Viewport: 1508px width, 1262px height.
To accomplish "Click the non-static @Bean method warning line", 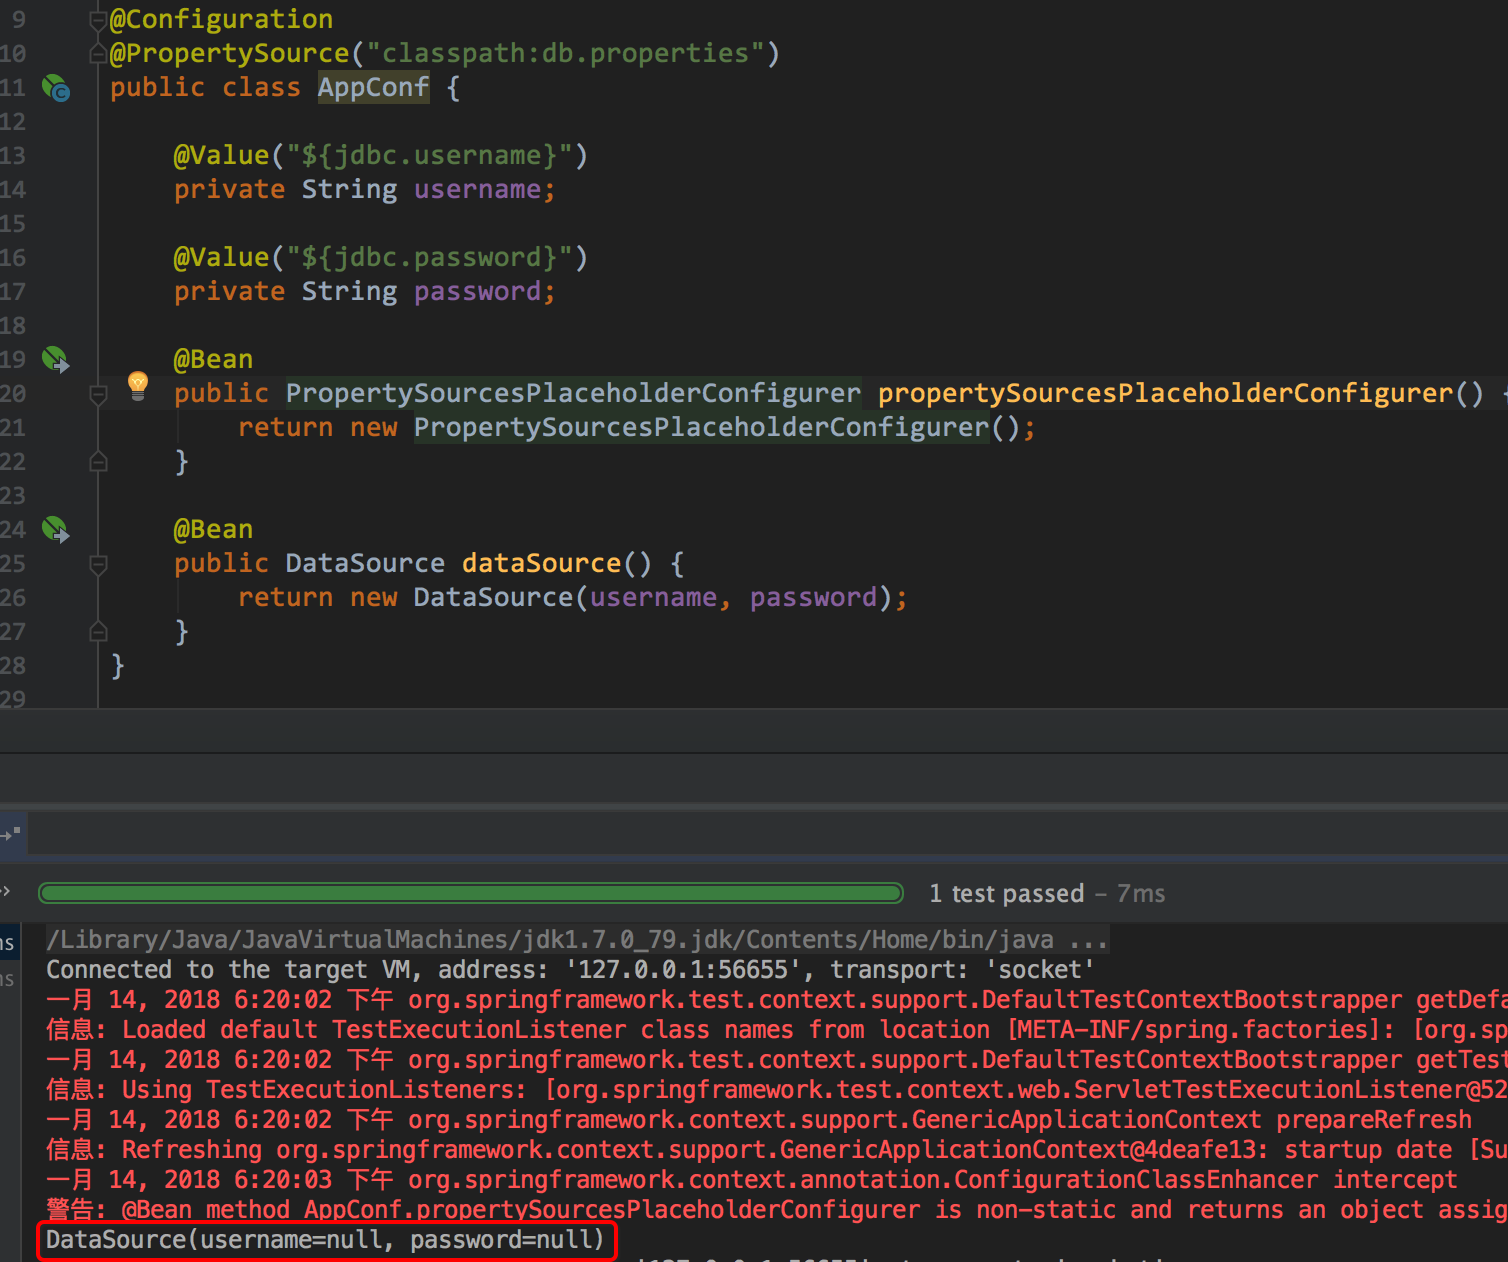I will pyautogui.click(x=777, y=1209).
